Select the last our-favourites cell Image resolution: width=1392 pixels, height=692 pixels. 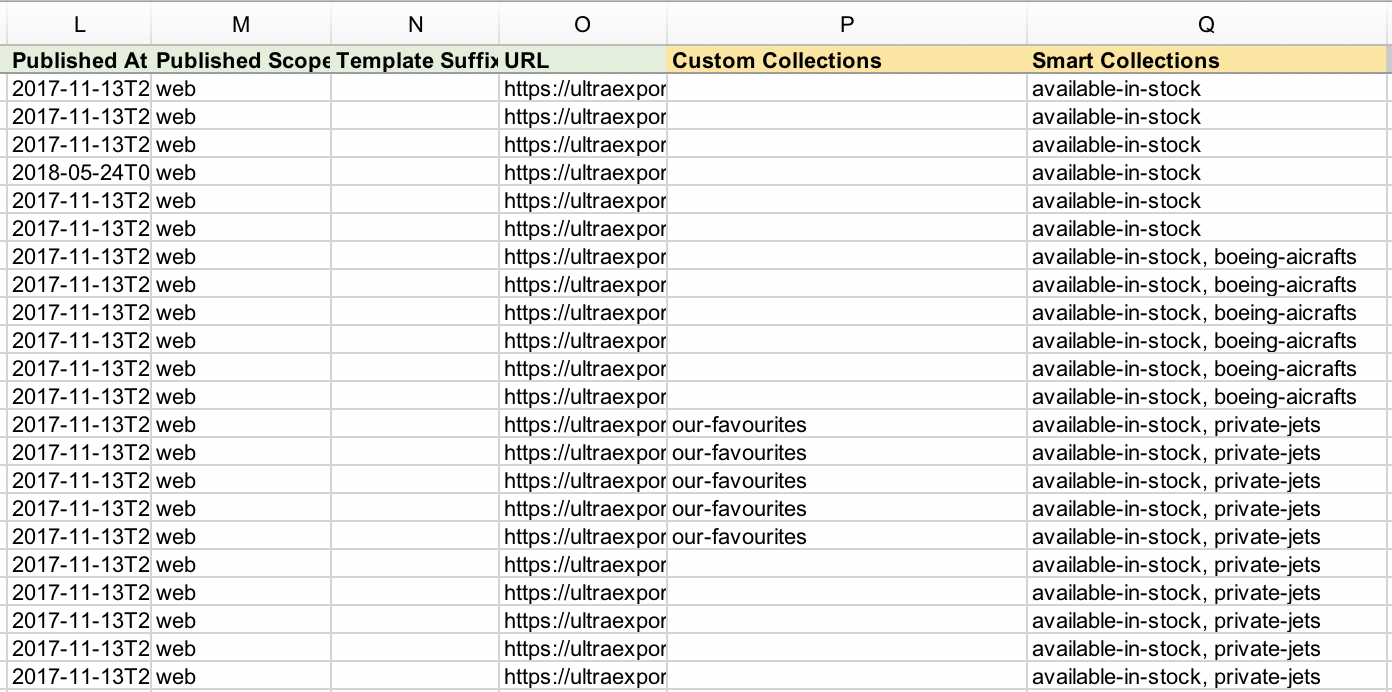(x=847, y=537)
